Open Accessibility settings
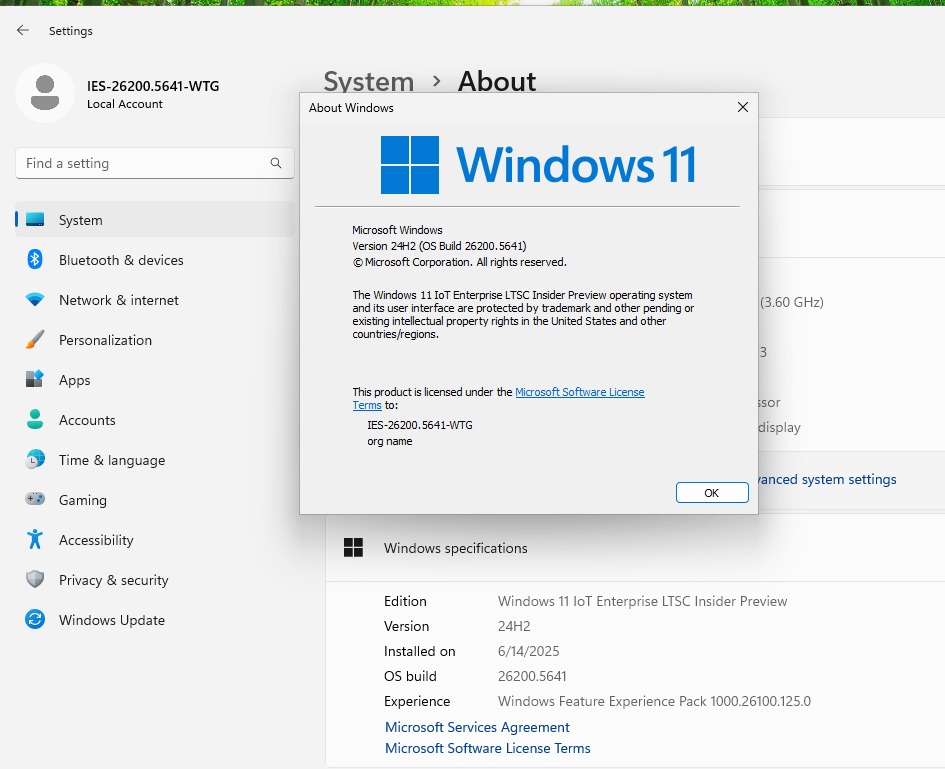The width and height of the screenshot is (945, 769). [155, 540]
